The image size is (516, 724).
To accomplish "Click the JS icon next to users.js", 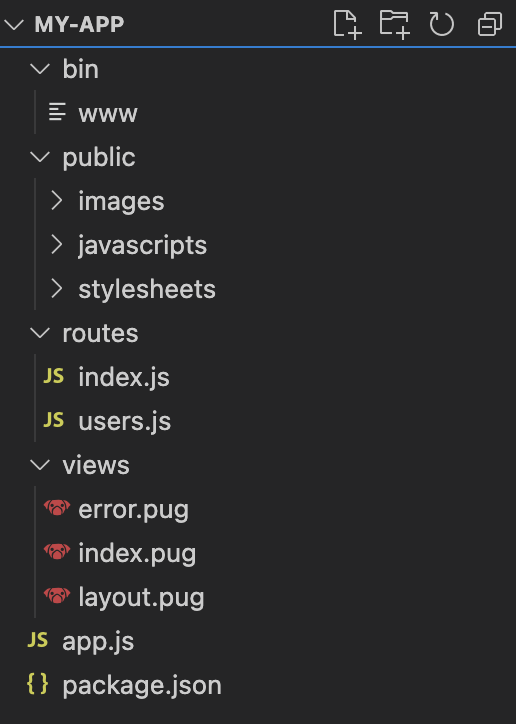I will coord(54,420).
